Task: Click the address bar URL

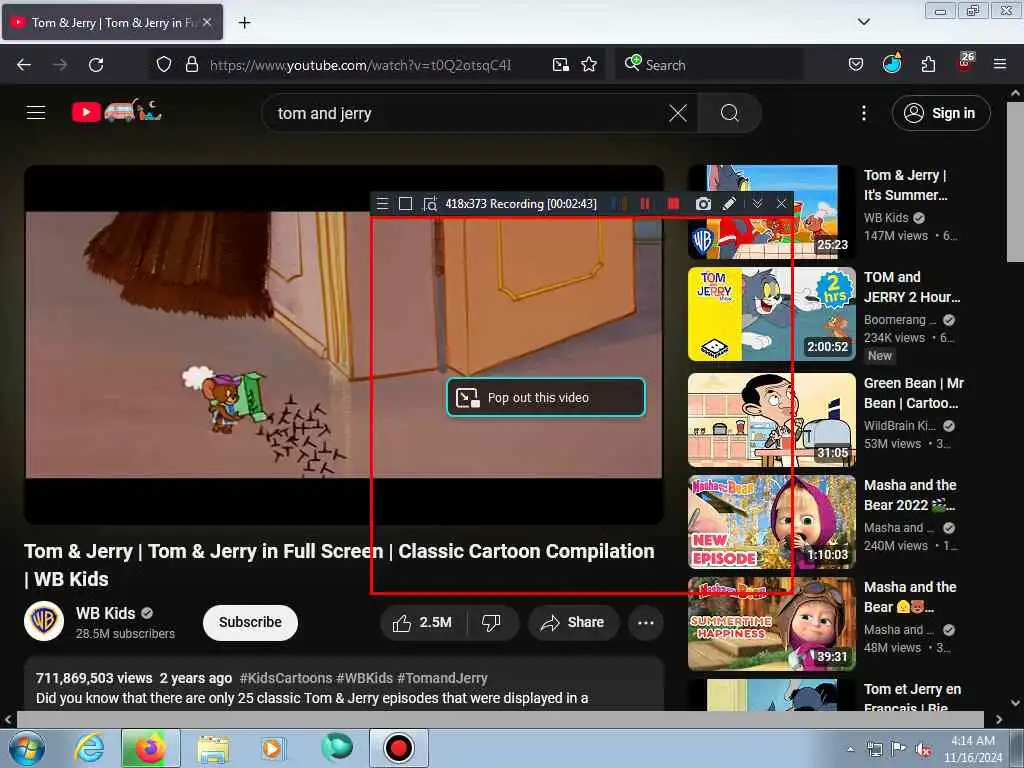Action: 360,65
